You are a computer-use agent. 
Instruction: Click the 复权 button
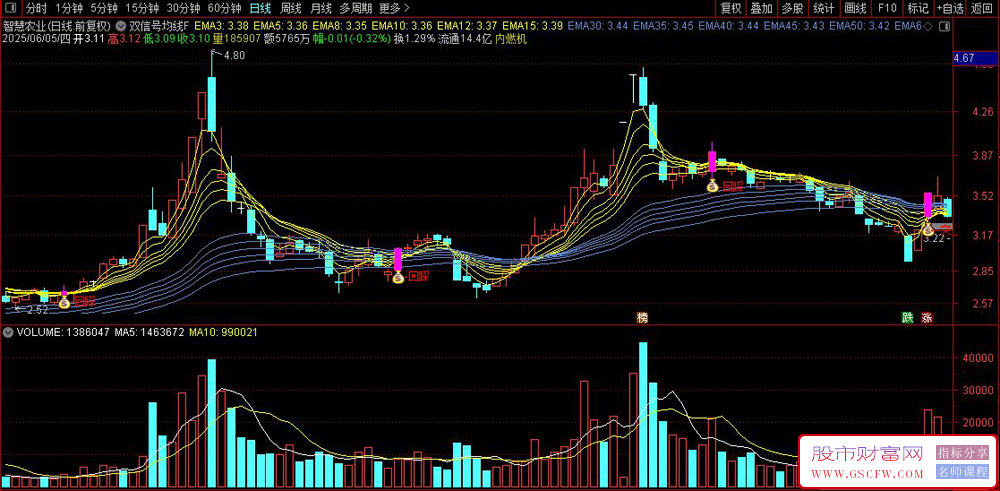coord(731,8)
